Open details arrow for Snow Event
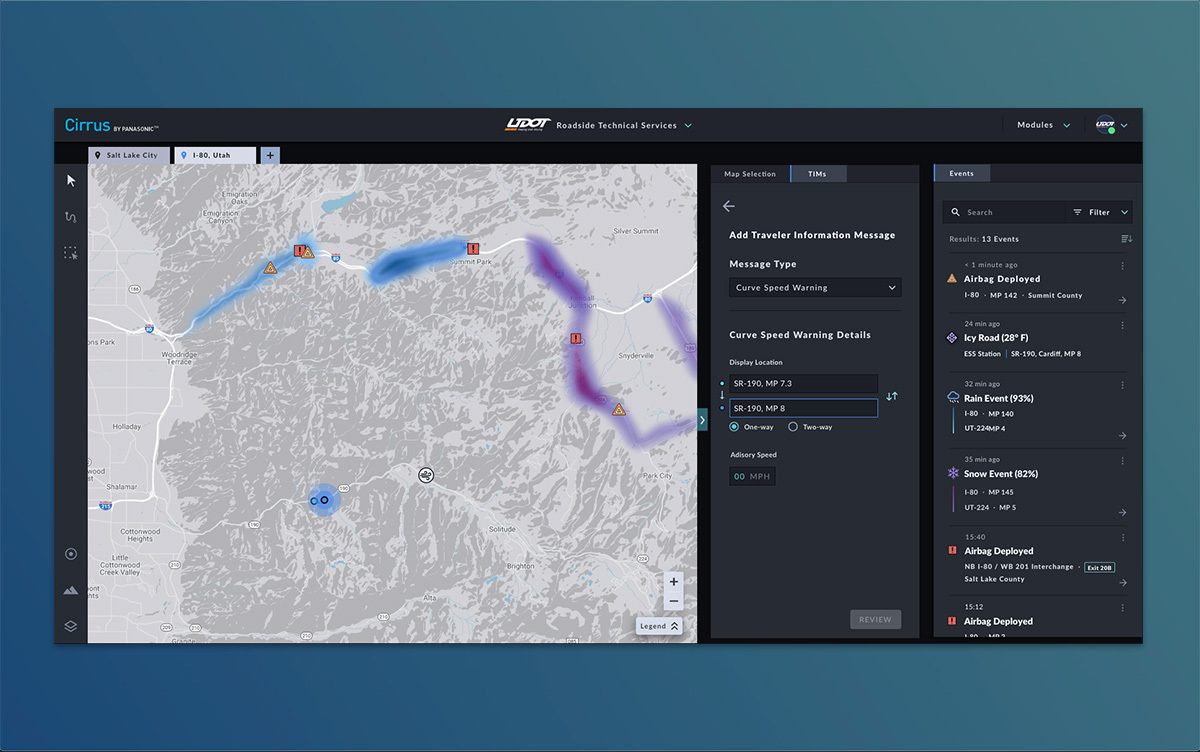Image resolution: width=1200 pixels, height=752 pixels. (1123, 513)
